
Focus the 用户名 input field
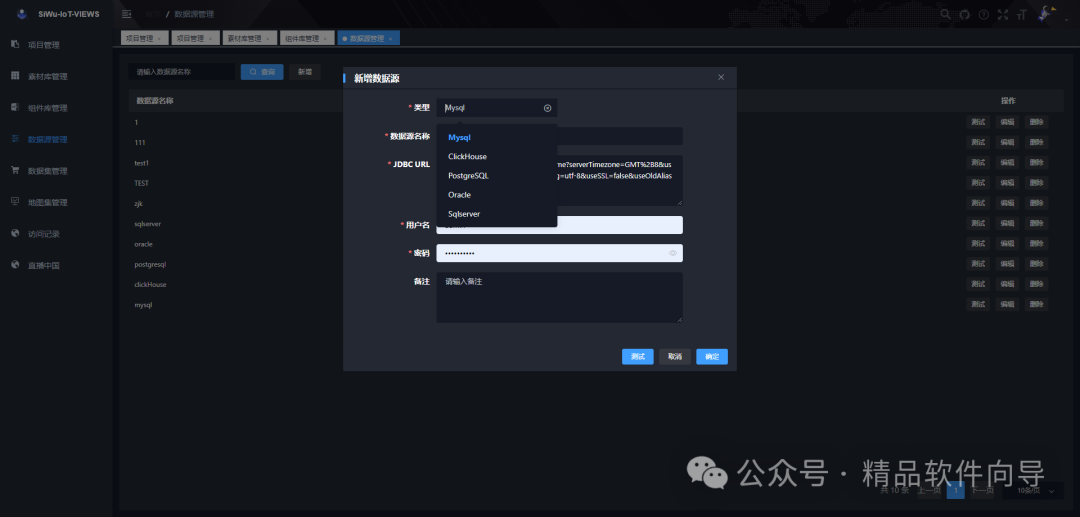(559, 225)
